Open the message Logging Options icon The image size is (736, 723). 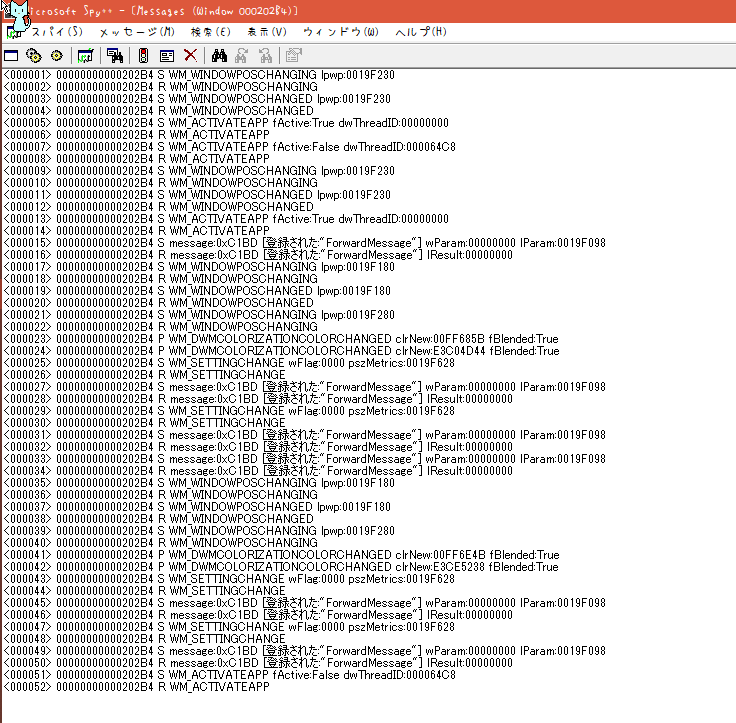[167, 56]
